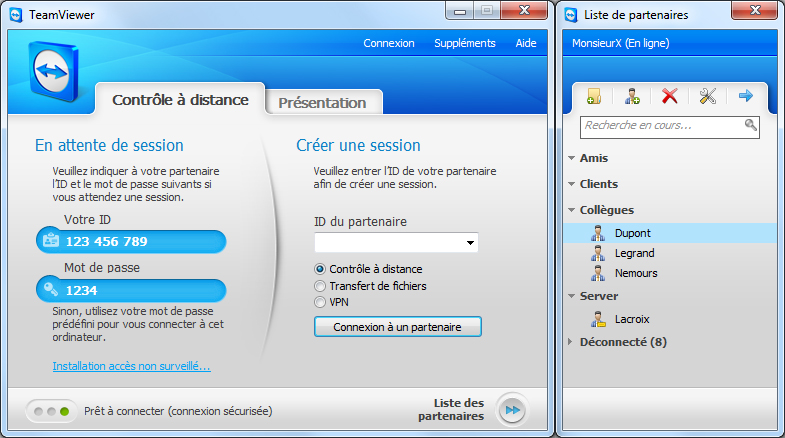Switch to the Présentation tab
Viewport: 785px width, 438px height.
[322, 103]
